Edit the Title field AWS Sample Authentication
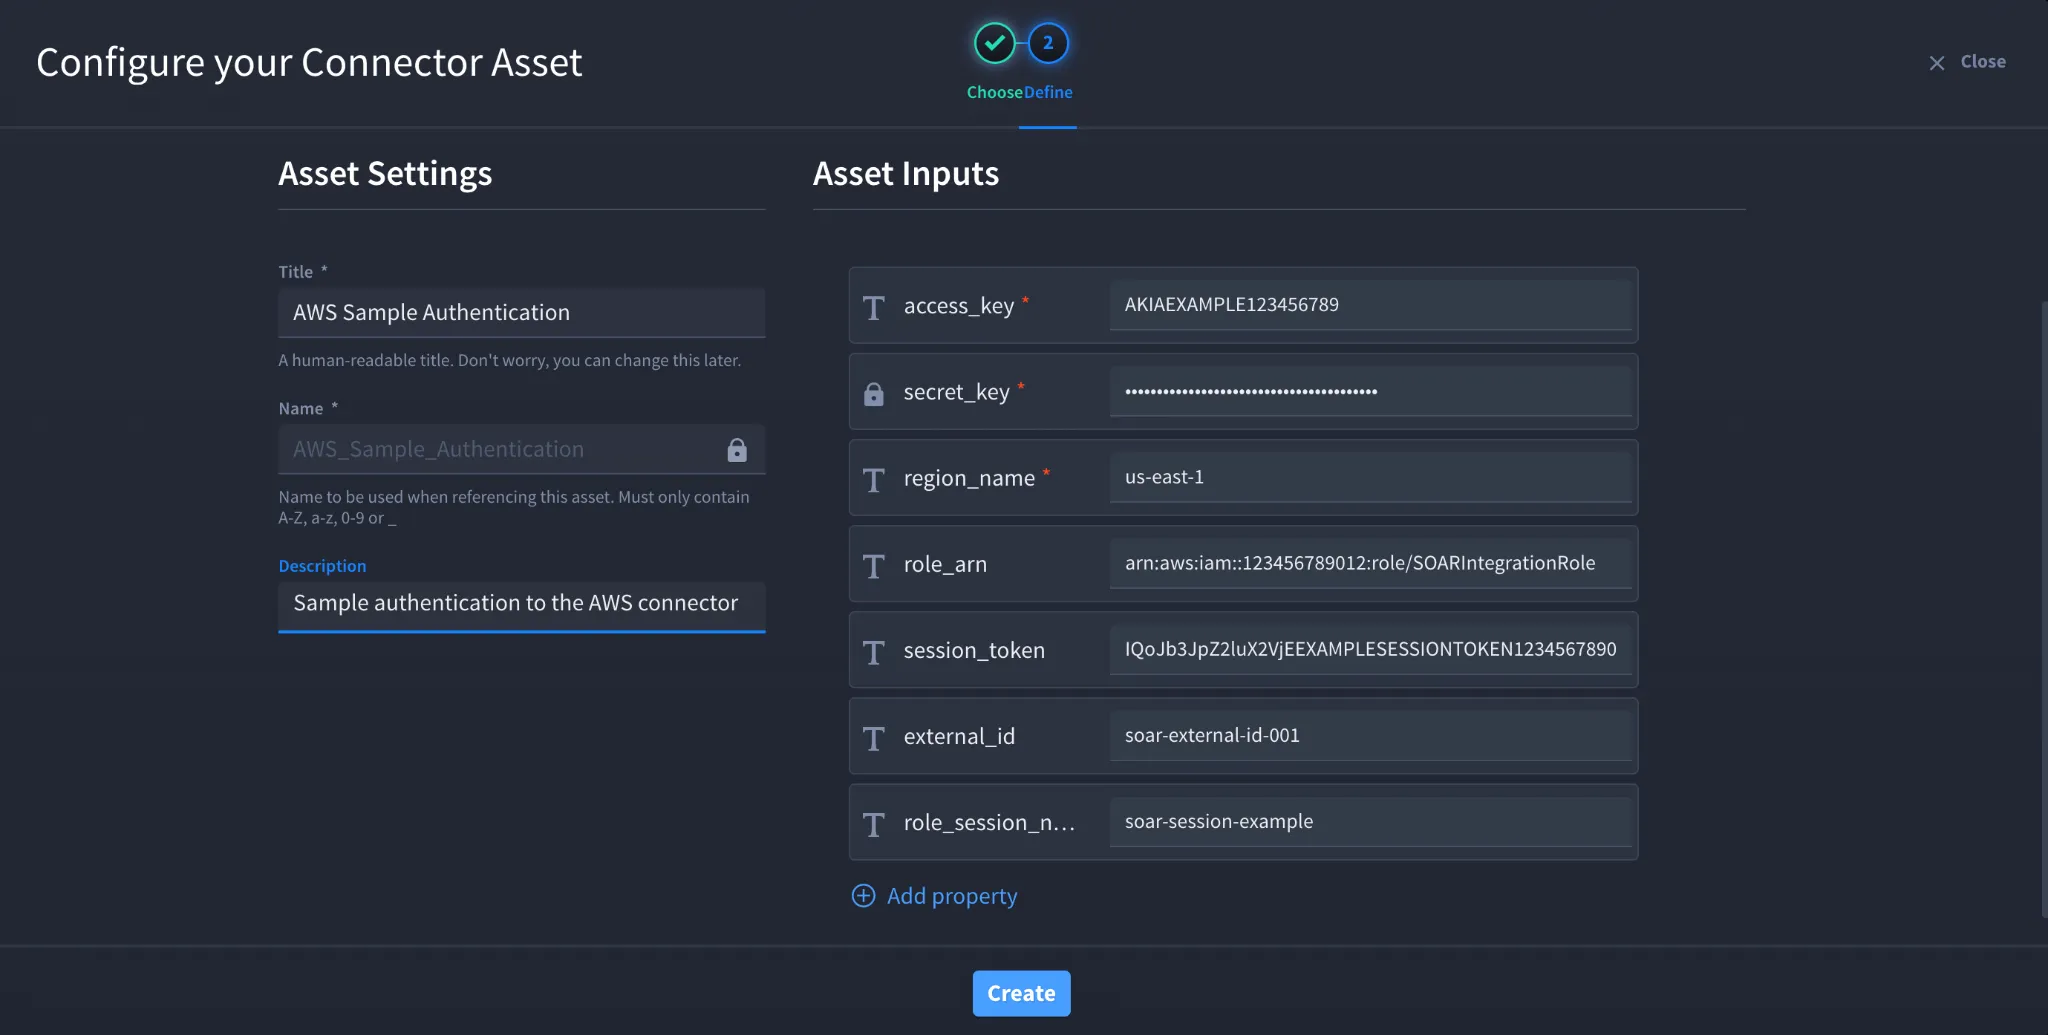This screenshot has height=1035, width=2048. click(x=522, y=313)
